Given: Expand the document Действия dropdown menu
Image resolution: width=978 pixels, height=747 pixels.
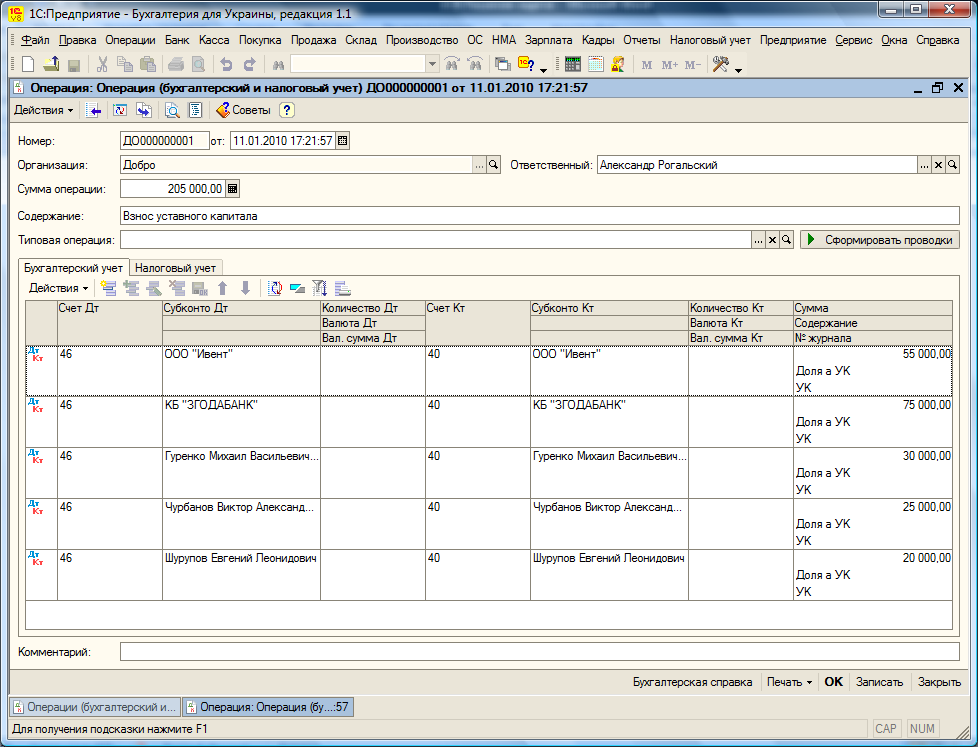Looking at the screenshot, I should coord(44,110).
